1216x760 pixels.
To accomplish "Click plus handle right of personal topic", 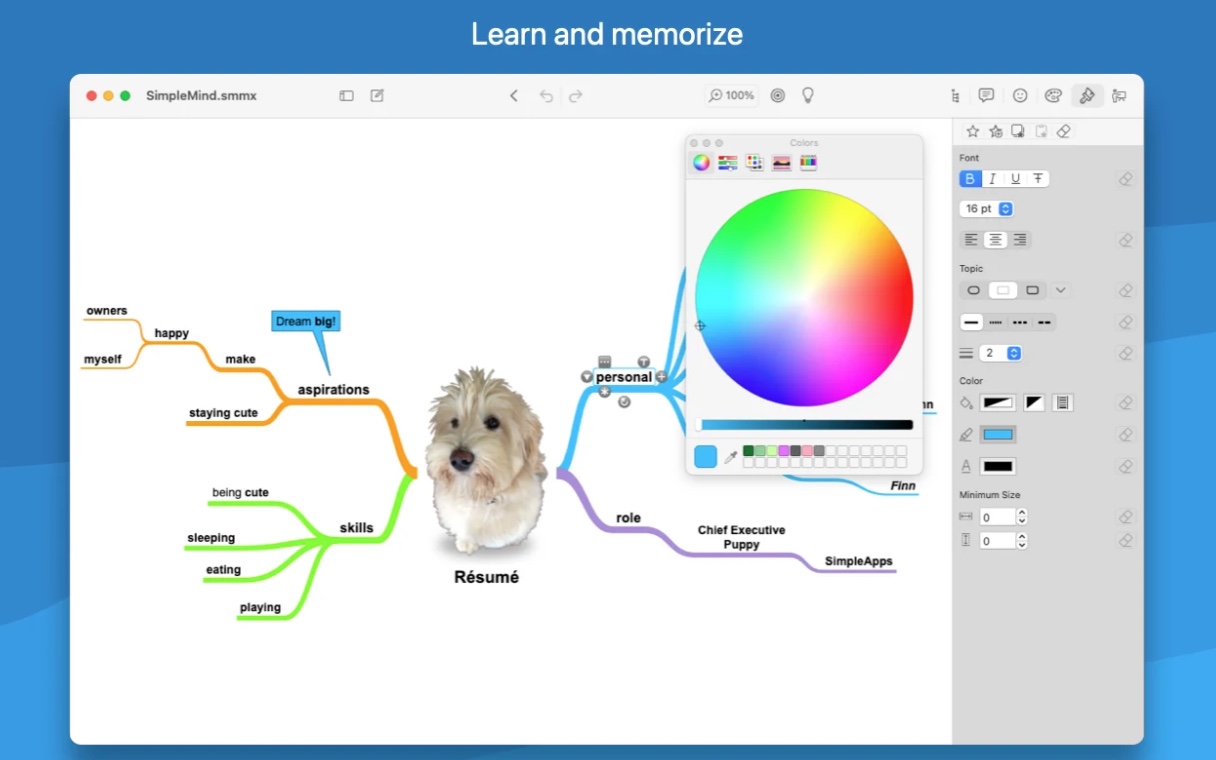I will pyautogui.click(x=661, y=377).
